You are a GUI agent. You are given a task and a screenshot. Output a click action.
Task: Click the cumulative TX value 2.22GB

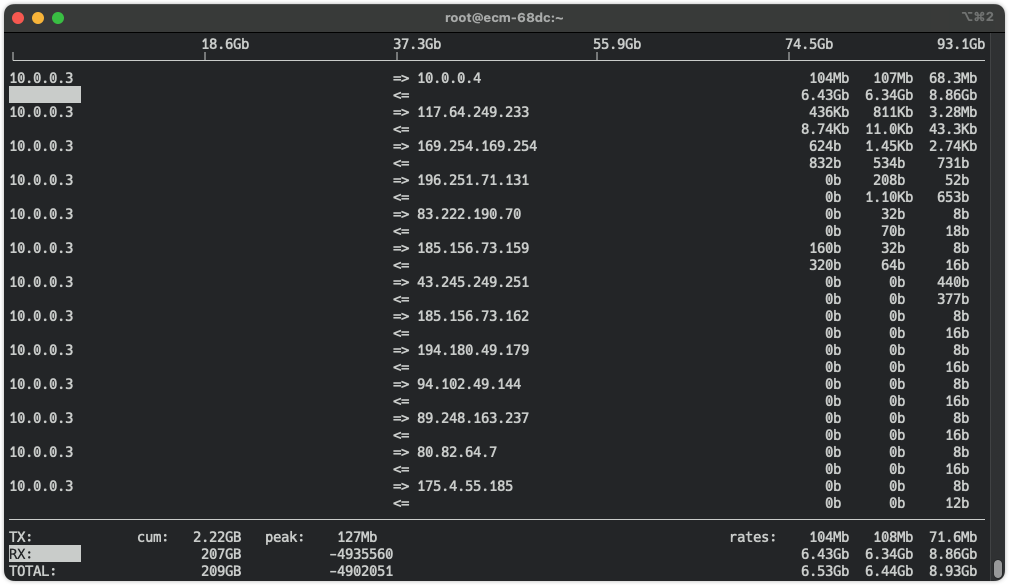pos(218,537)
